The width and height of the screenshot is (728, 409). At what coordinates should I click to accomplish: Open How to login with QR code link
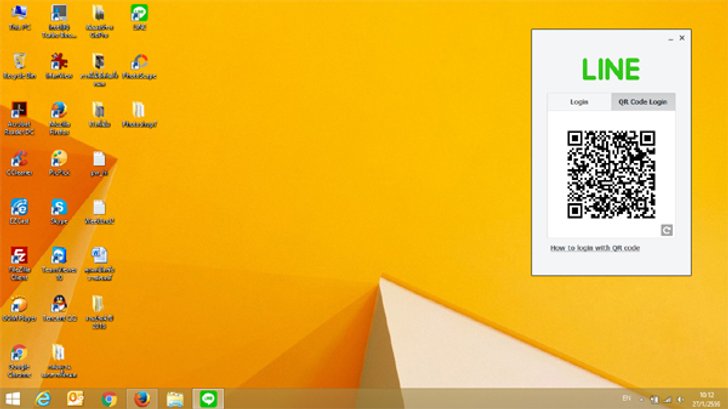[x=595, y=248]
